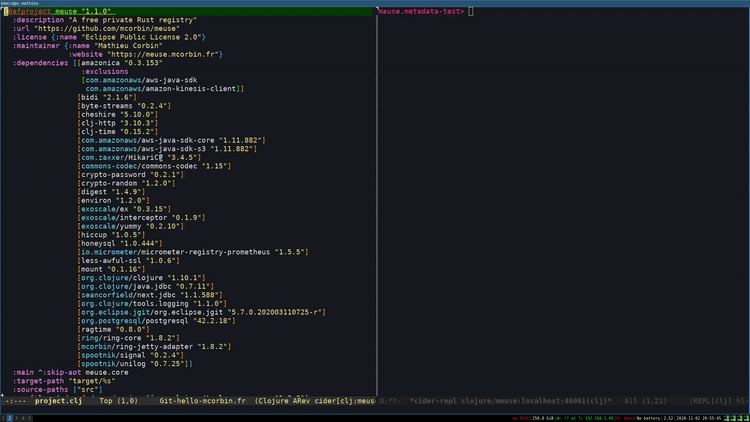Click the No battery status in bottom bar
Screen dimensions: 750x422
coord(648,419)
